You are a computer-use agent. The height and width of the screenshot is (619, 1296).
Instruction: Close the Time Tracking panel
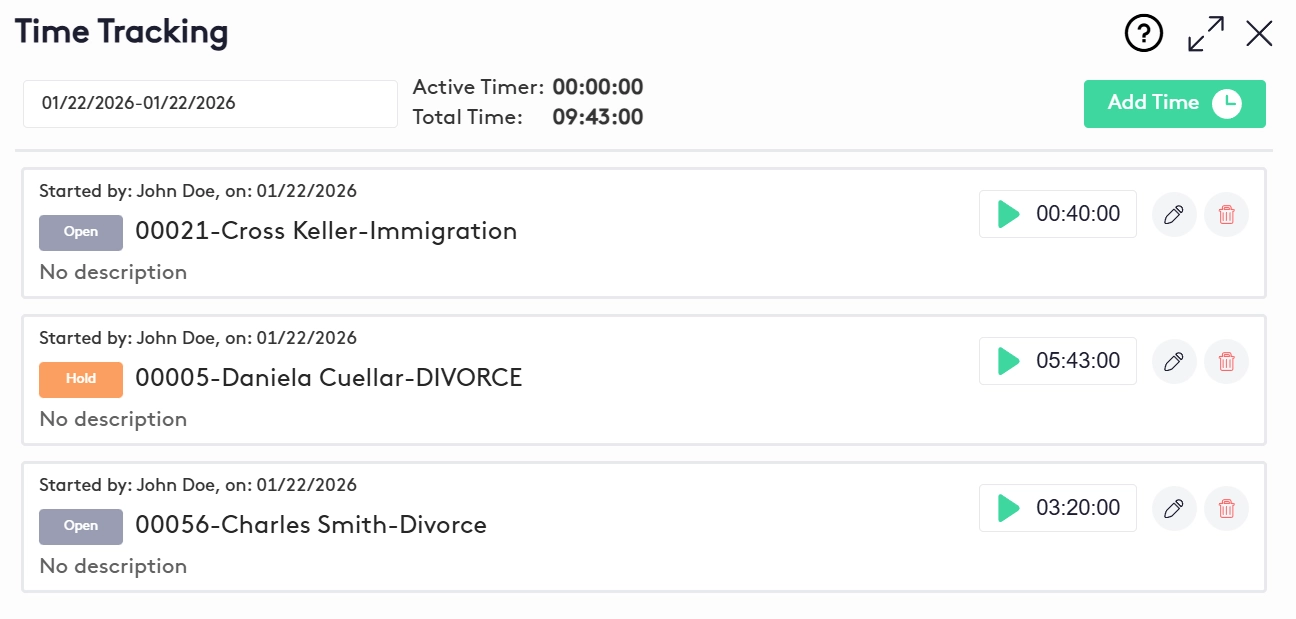[x=1259, y=34]
